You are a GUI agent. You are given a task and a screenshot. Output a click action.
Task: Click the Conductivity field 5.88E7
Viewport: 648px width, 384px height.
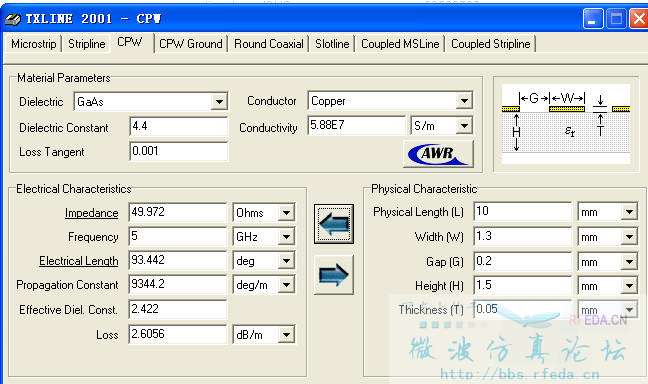(357, 125)
